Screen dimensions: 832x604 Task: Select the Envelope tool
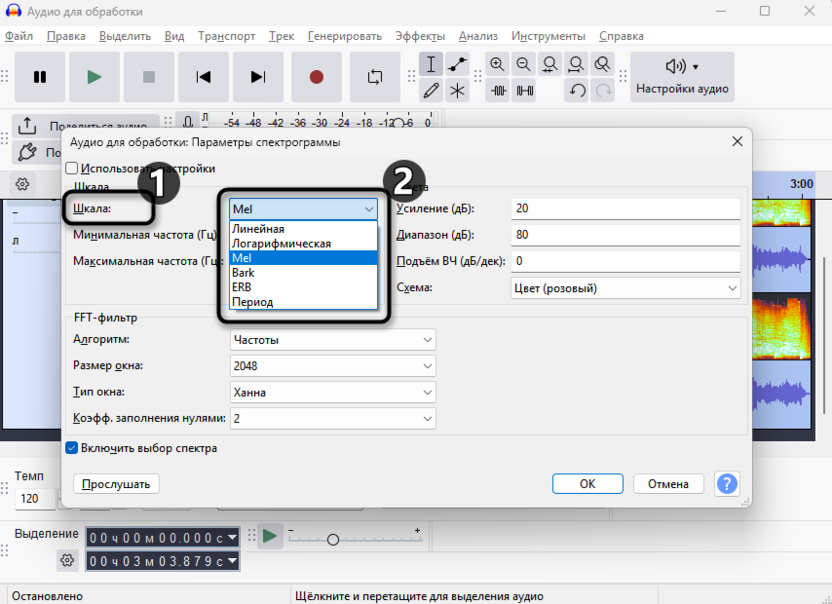[457, 65]
